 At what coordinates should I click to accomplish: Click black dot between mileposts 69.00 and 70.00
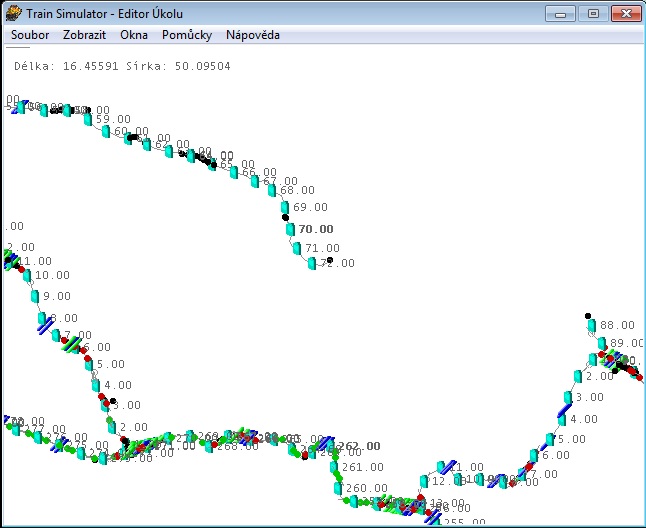point(285,217)
